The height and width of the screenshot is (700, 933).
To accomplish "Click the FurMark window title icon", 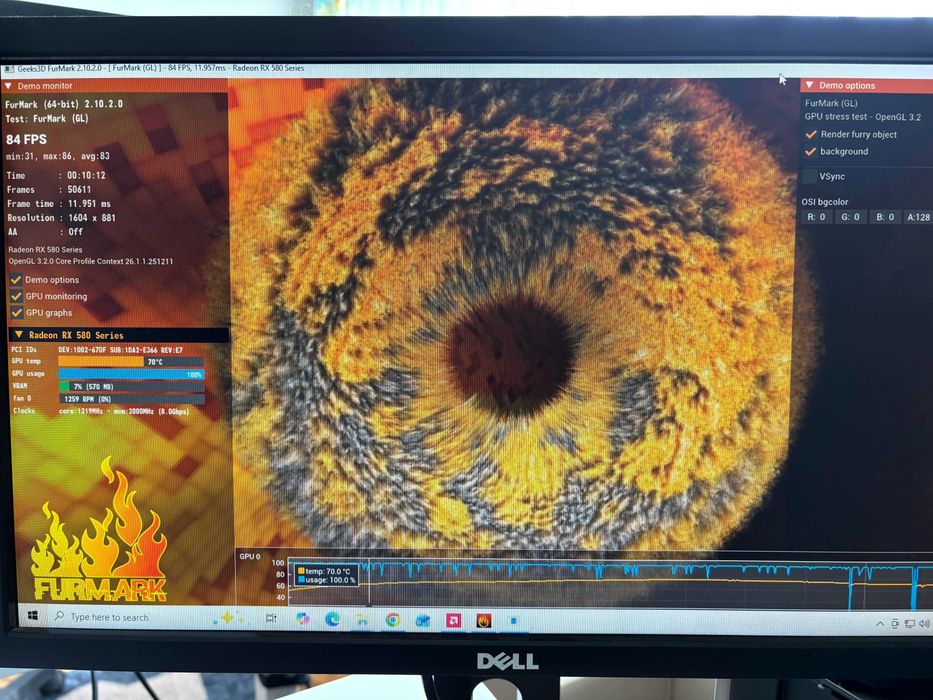I will (x=9, y=70).
